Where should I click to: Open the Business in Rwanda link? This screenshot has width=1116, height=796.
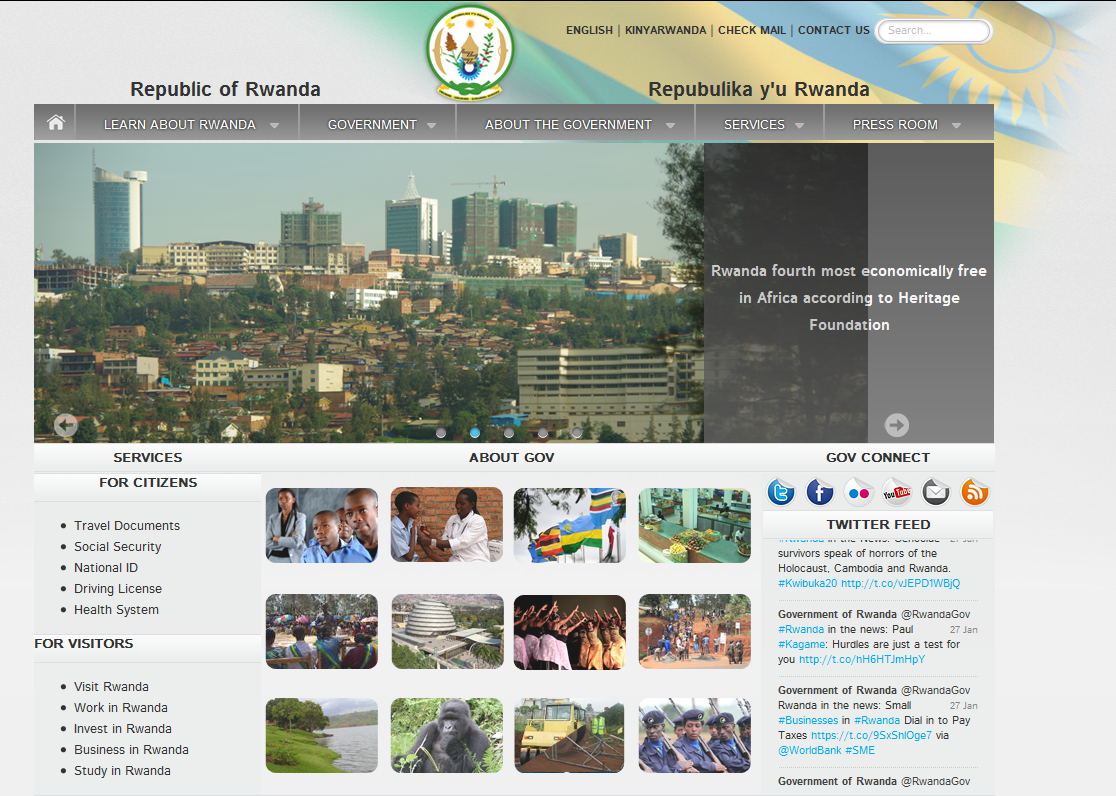point(131,750)
